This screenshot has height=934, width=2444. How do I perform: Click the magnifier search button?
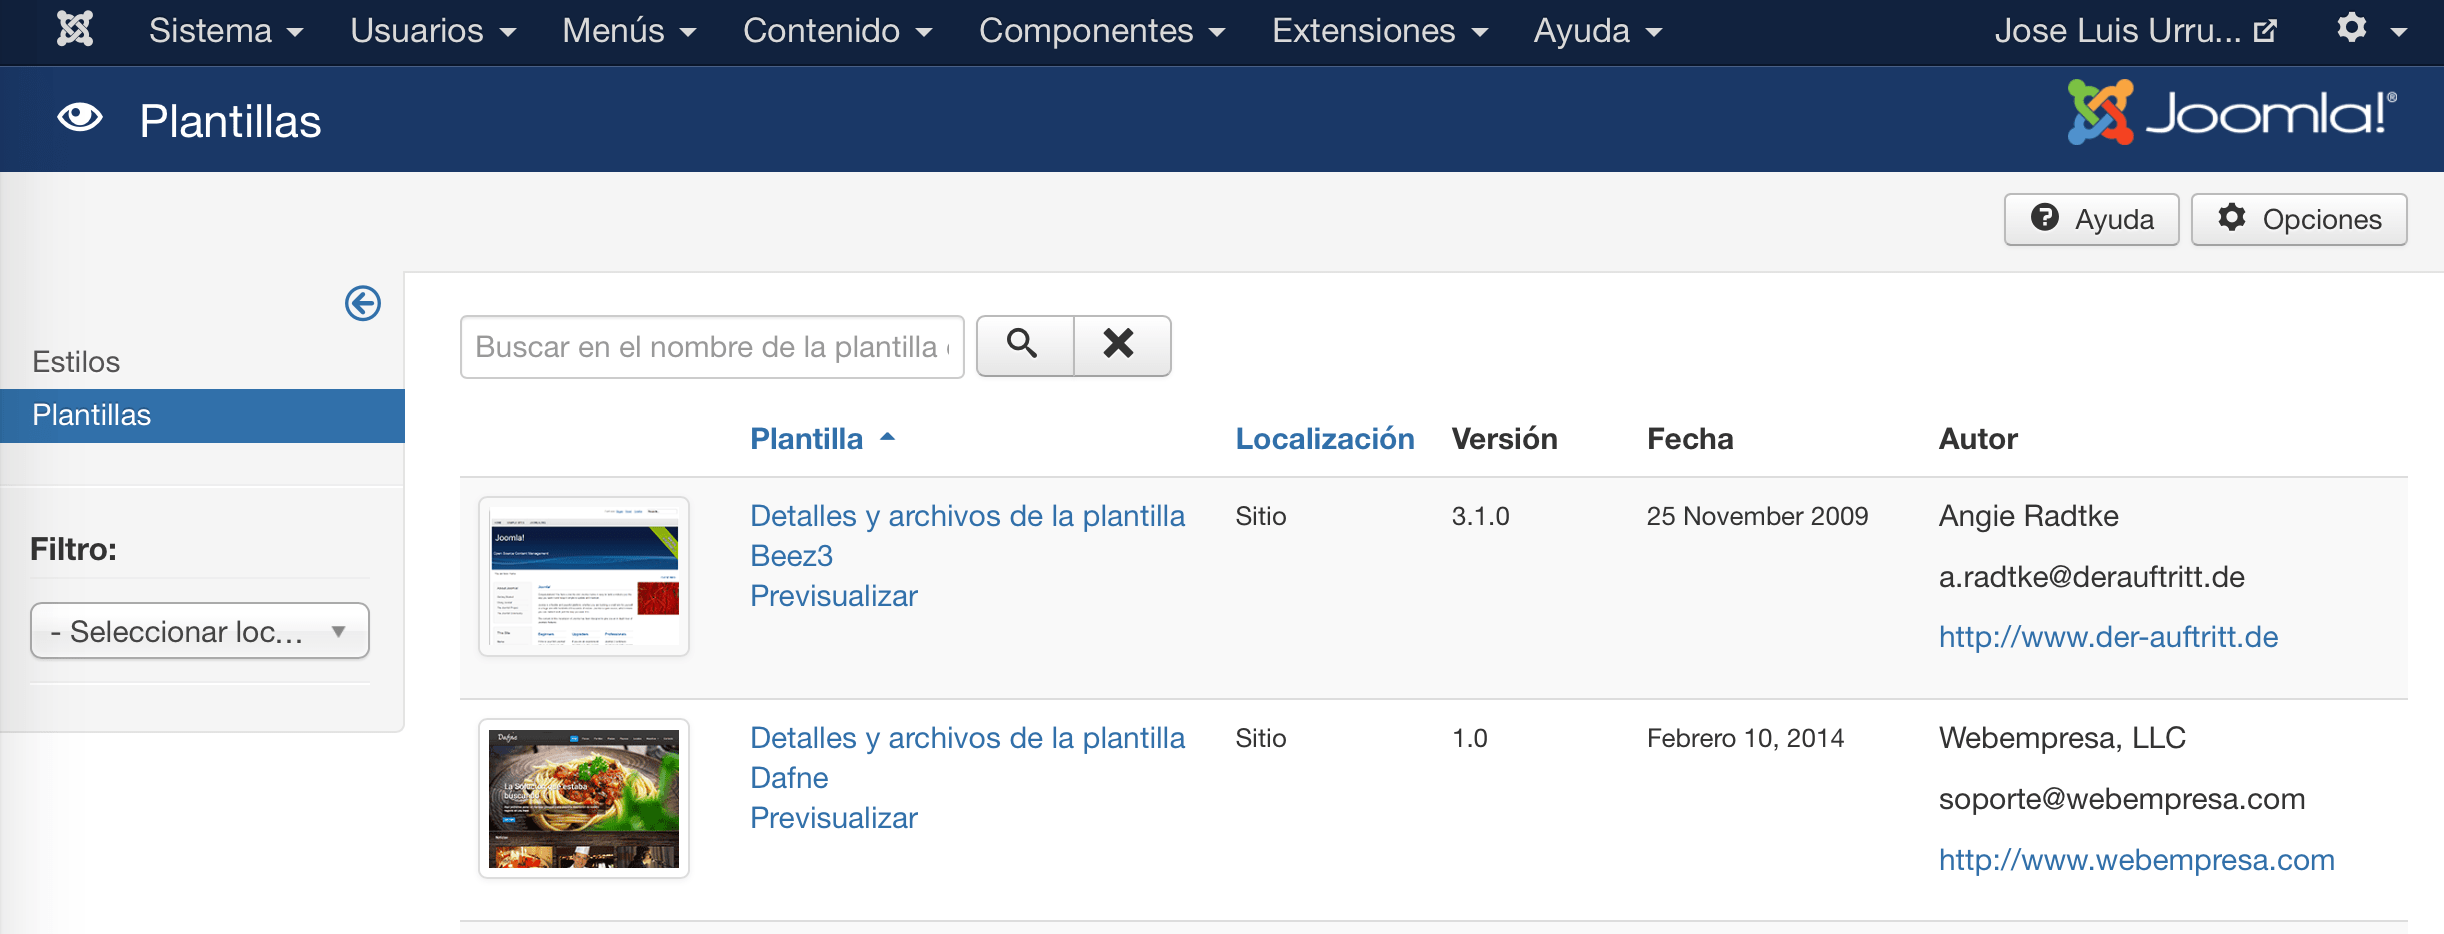click(1024, 346)
